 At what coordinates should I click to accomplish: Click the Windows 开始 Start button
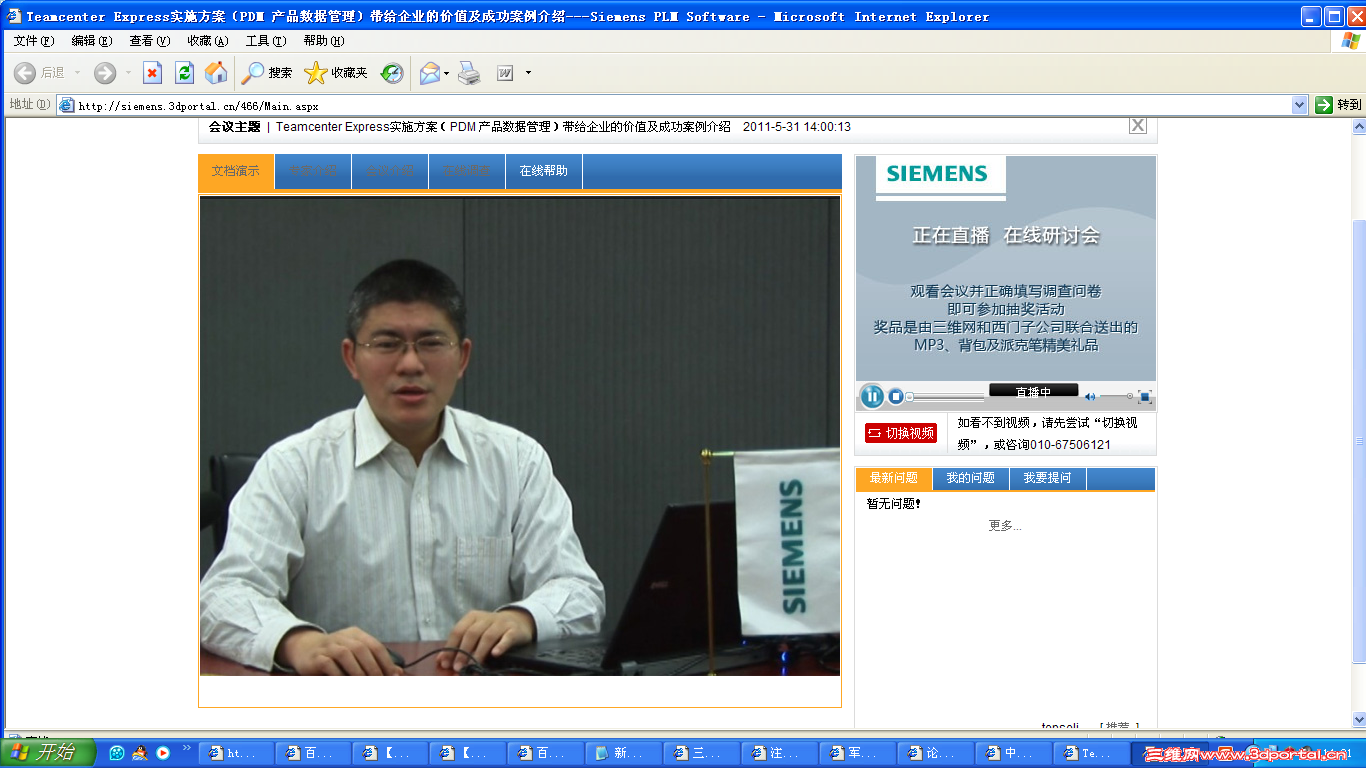pos(48,753)
